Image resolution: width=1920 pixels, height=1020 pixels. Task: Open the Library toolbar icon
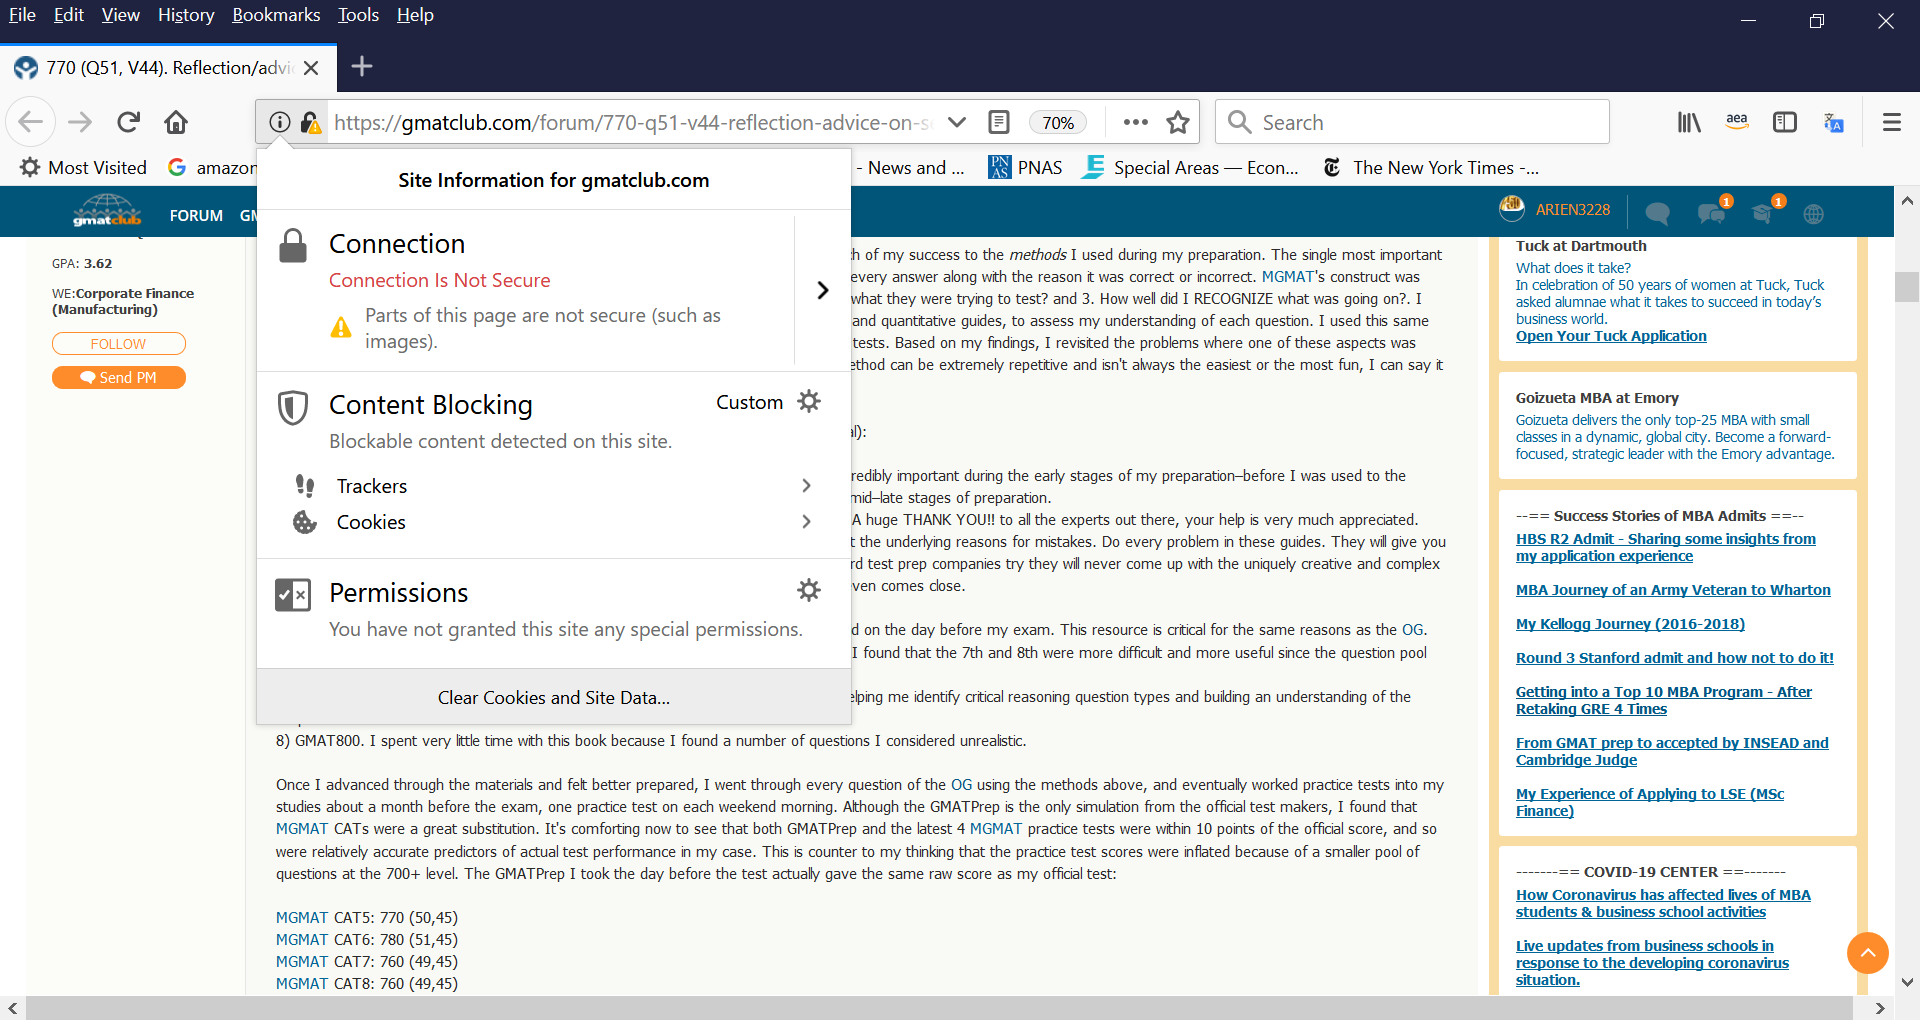pos(1689,122)
